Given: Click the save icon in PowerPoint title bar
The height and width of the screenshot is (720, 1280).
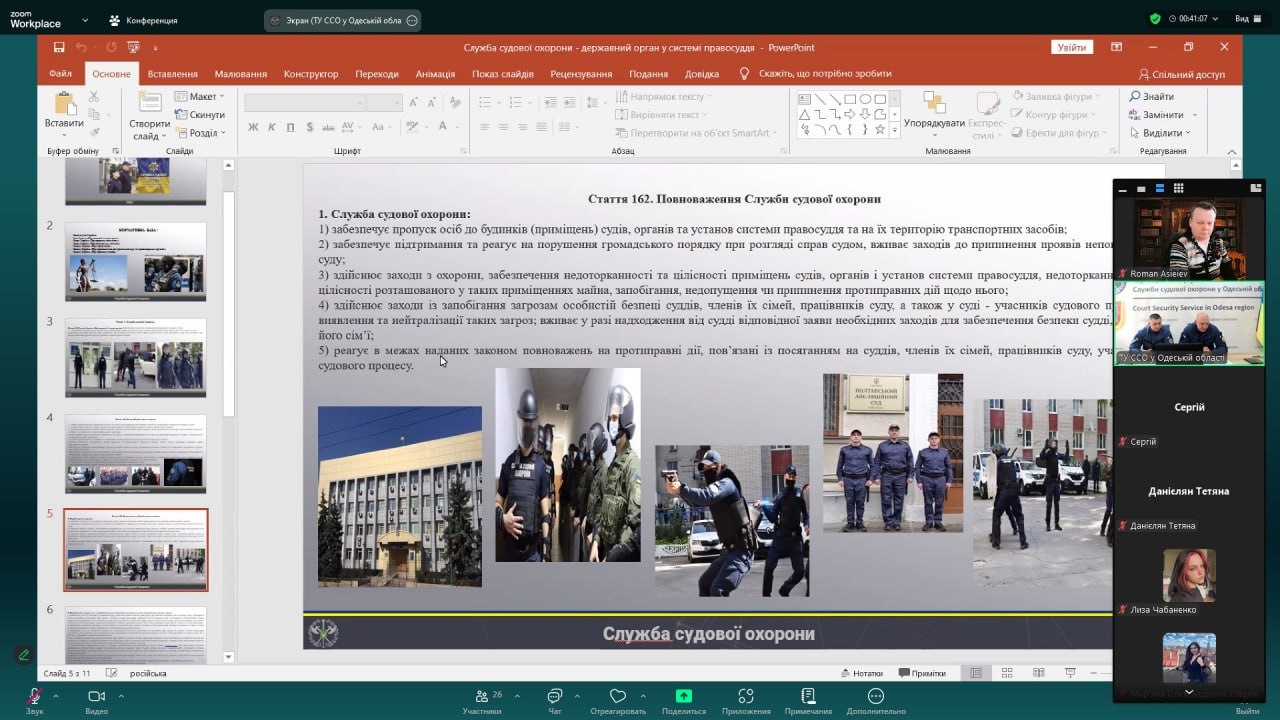Looking at the screenshot, I should click(59, 47).
